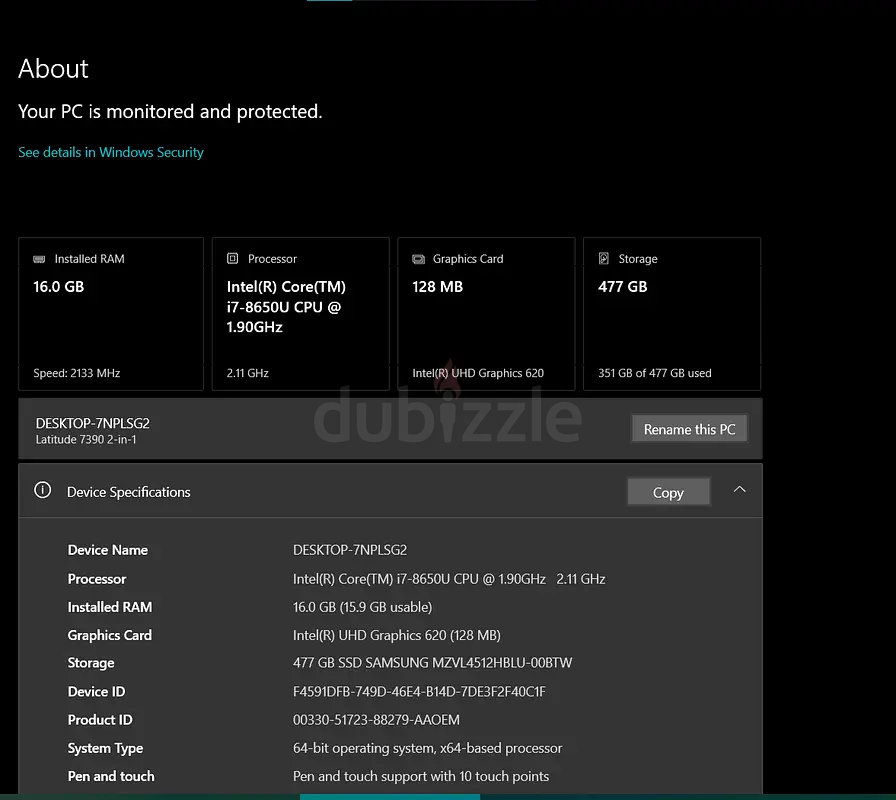Click the Installed RAM memory chip icon
The height and width of the screenshot is (800, 896).
click(x=39, y=259)
